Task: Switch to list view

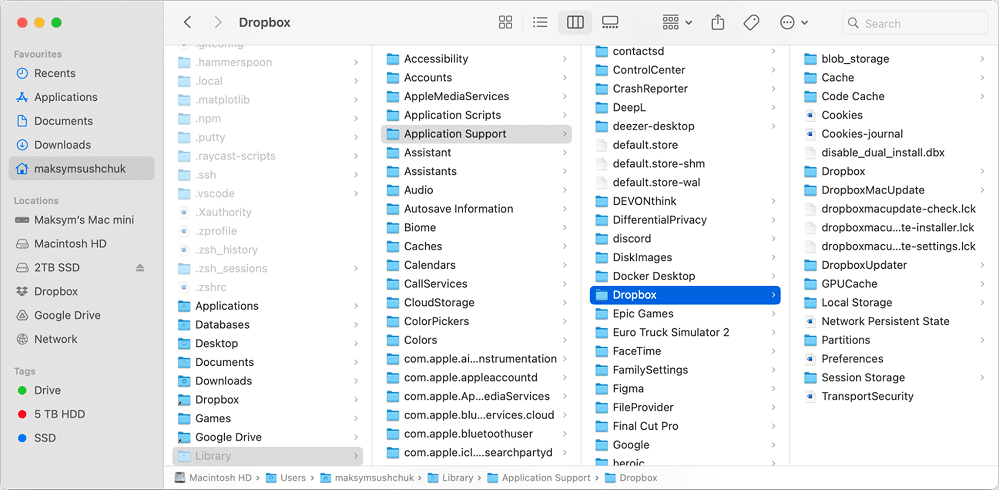Action: tap(540, 23)
